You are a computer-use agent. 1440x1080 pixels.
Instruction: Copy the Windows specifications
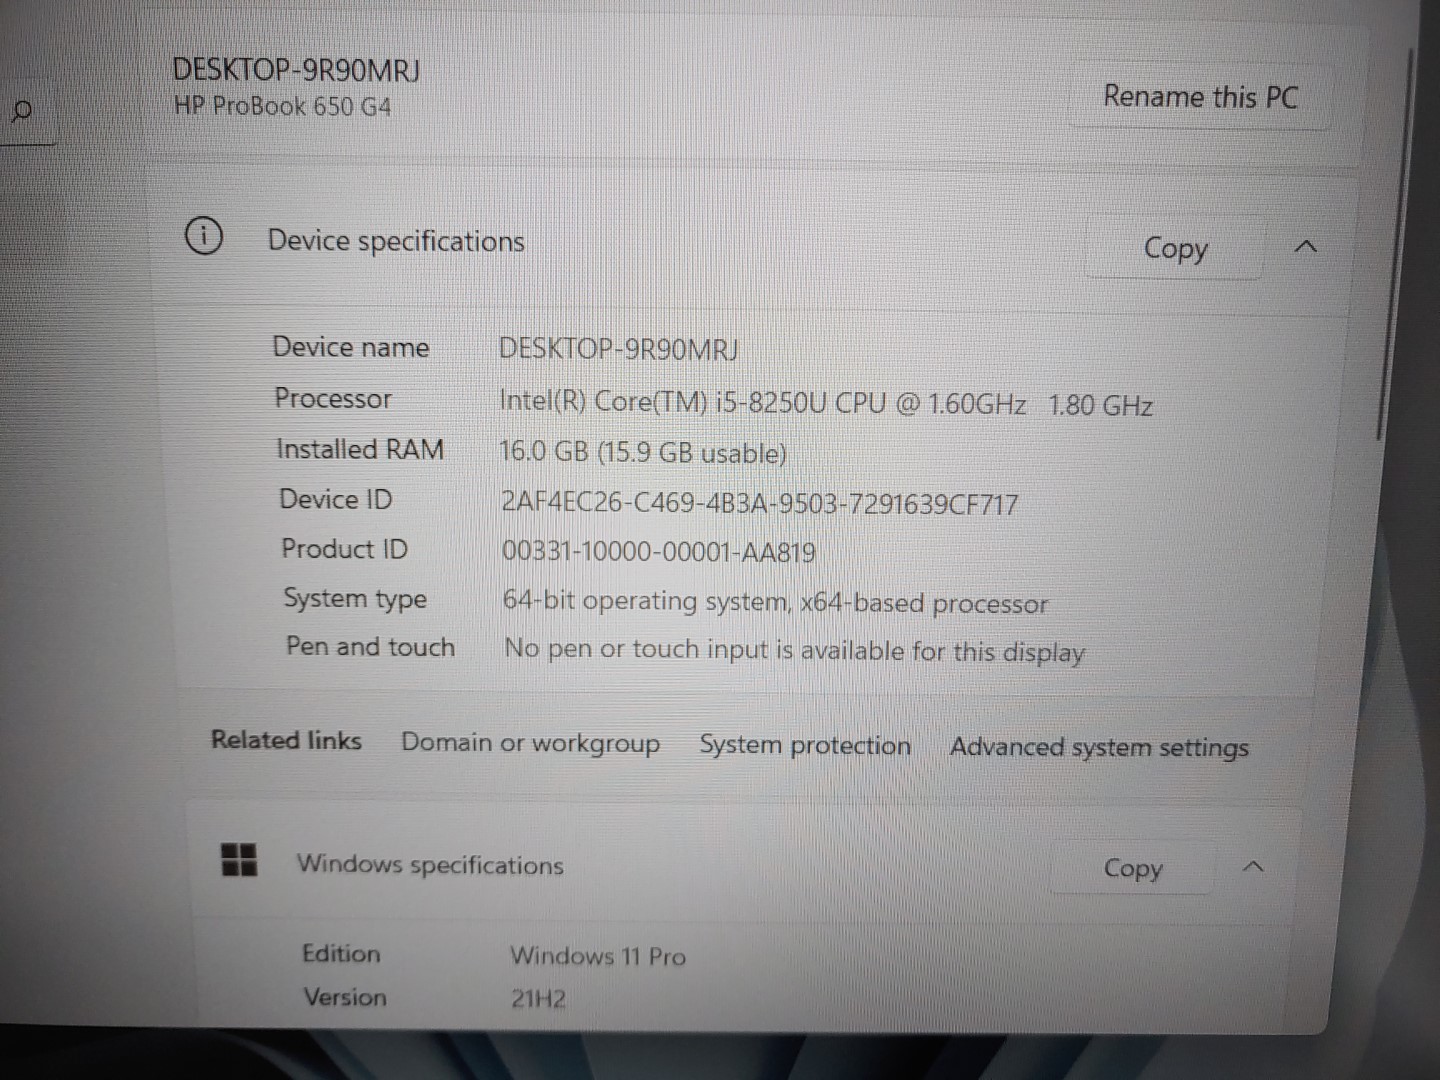tap(1133, 868)
